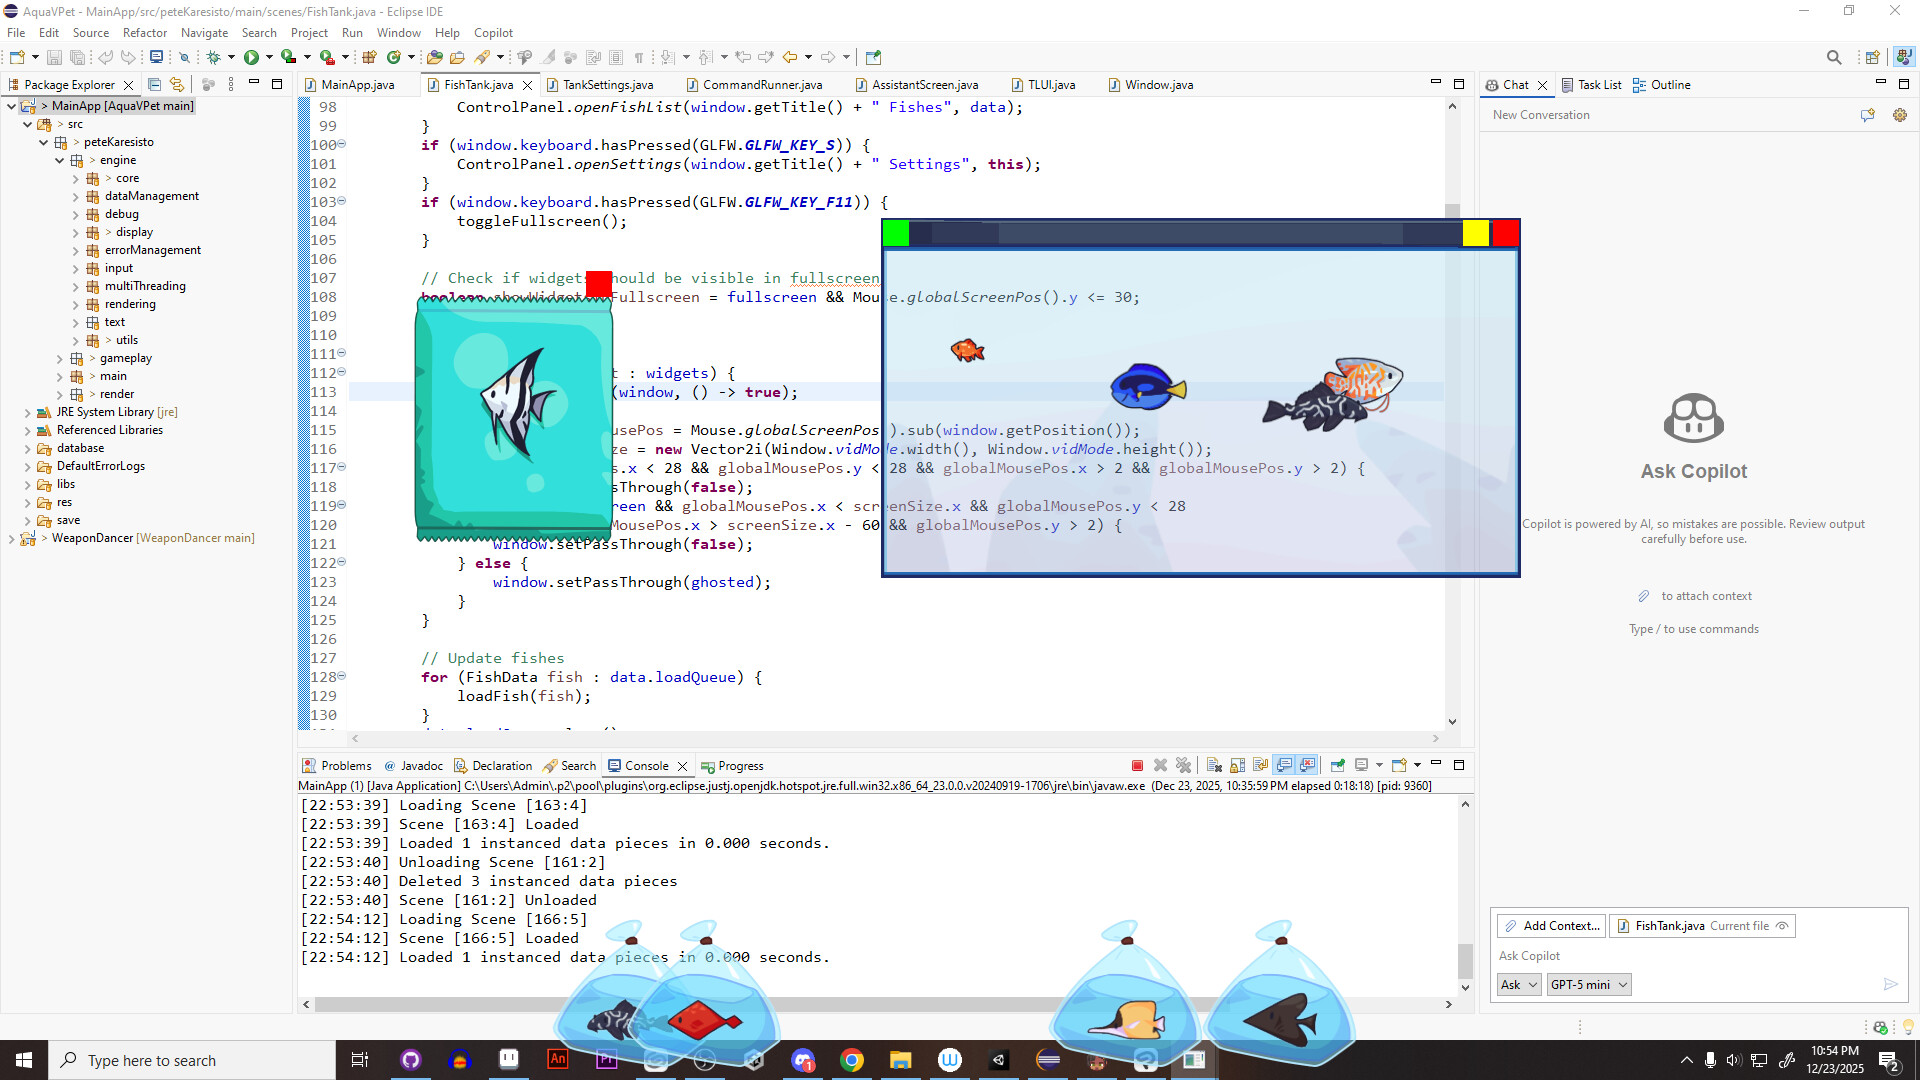Launch Debug mode from the toolbar

215,57
